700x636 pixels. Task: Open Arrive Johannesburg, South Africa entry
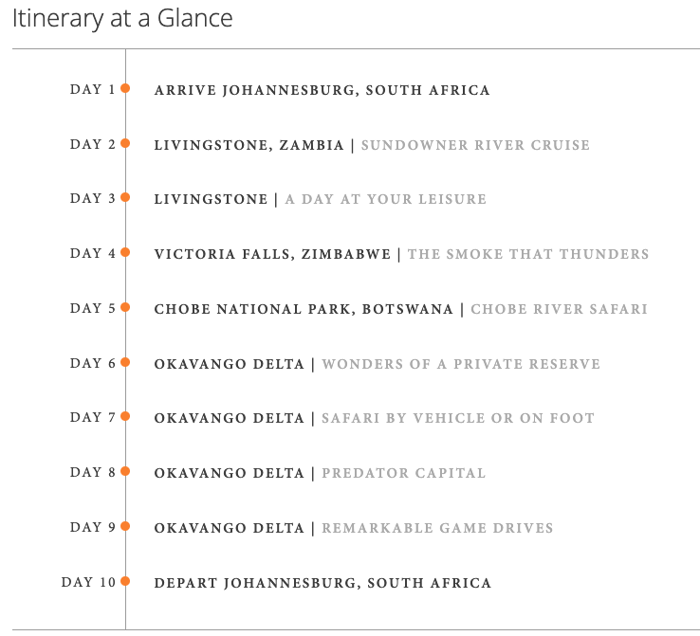[322, 90]
